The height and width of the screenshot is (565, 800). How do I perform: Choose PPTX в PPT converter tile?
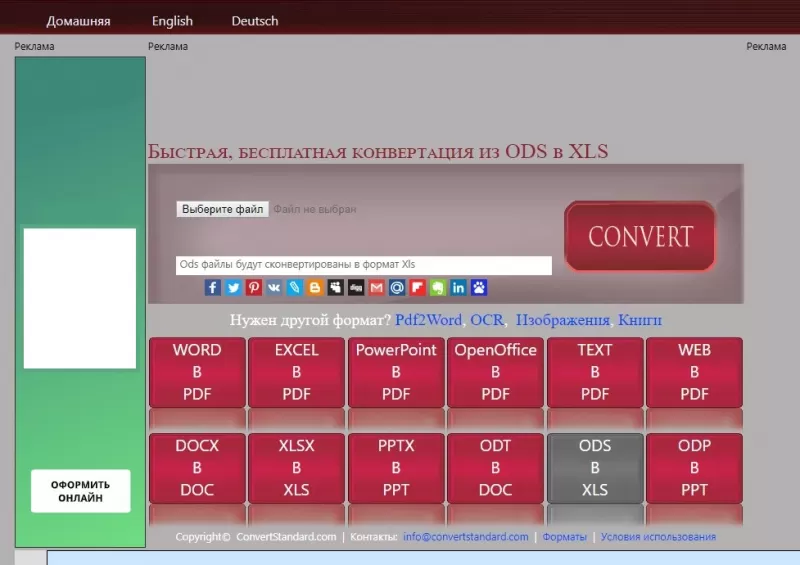click(396, 468)
